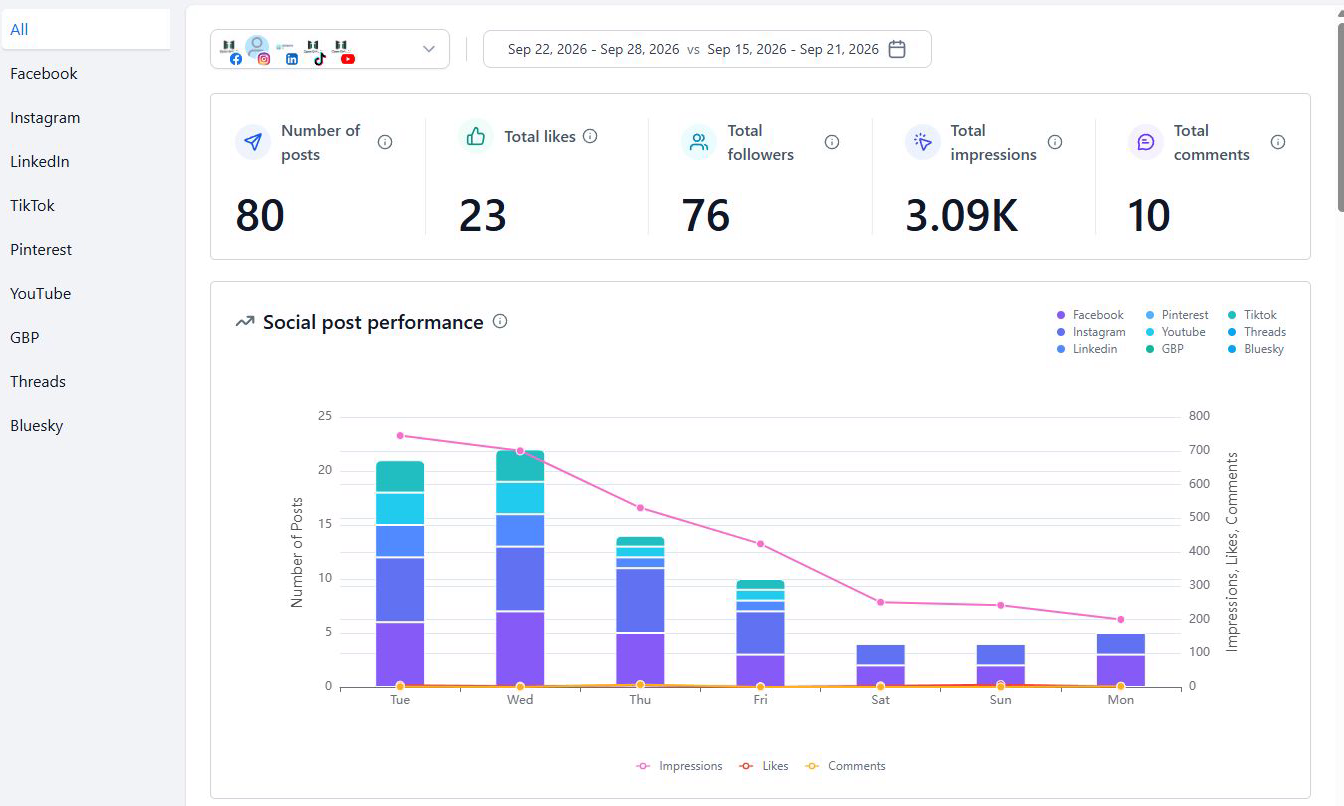Click the Fri impressions data point
The height and width of the screenshot is (806, 1344).
click(760, 544)
